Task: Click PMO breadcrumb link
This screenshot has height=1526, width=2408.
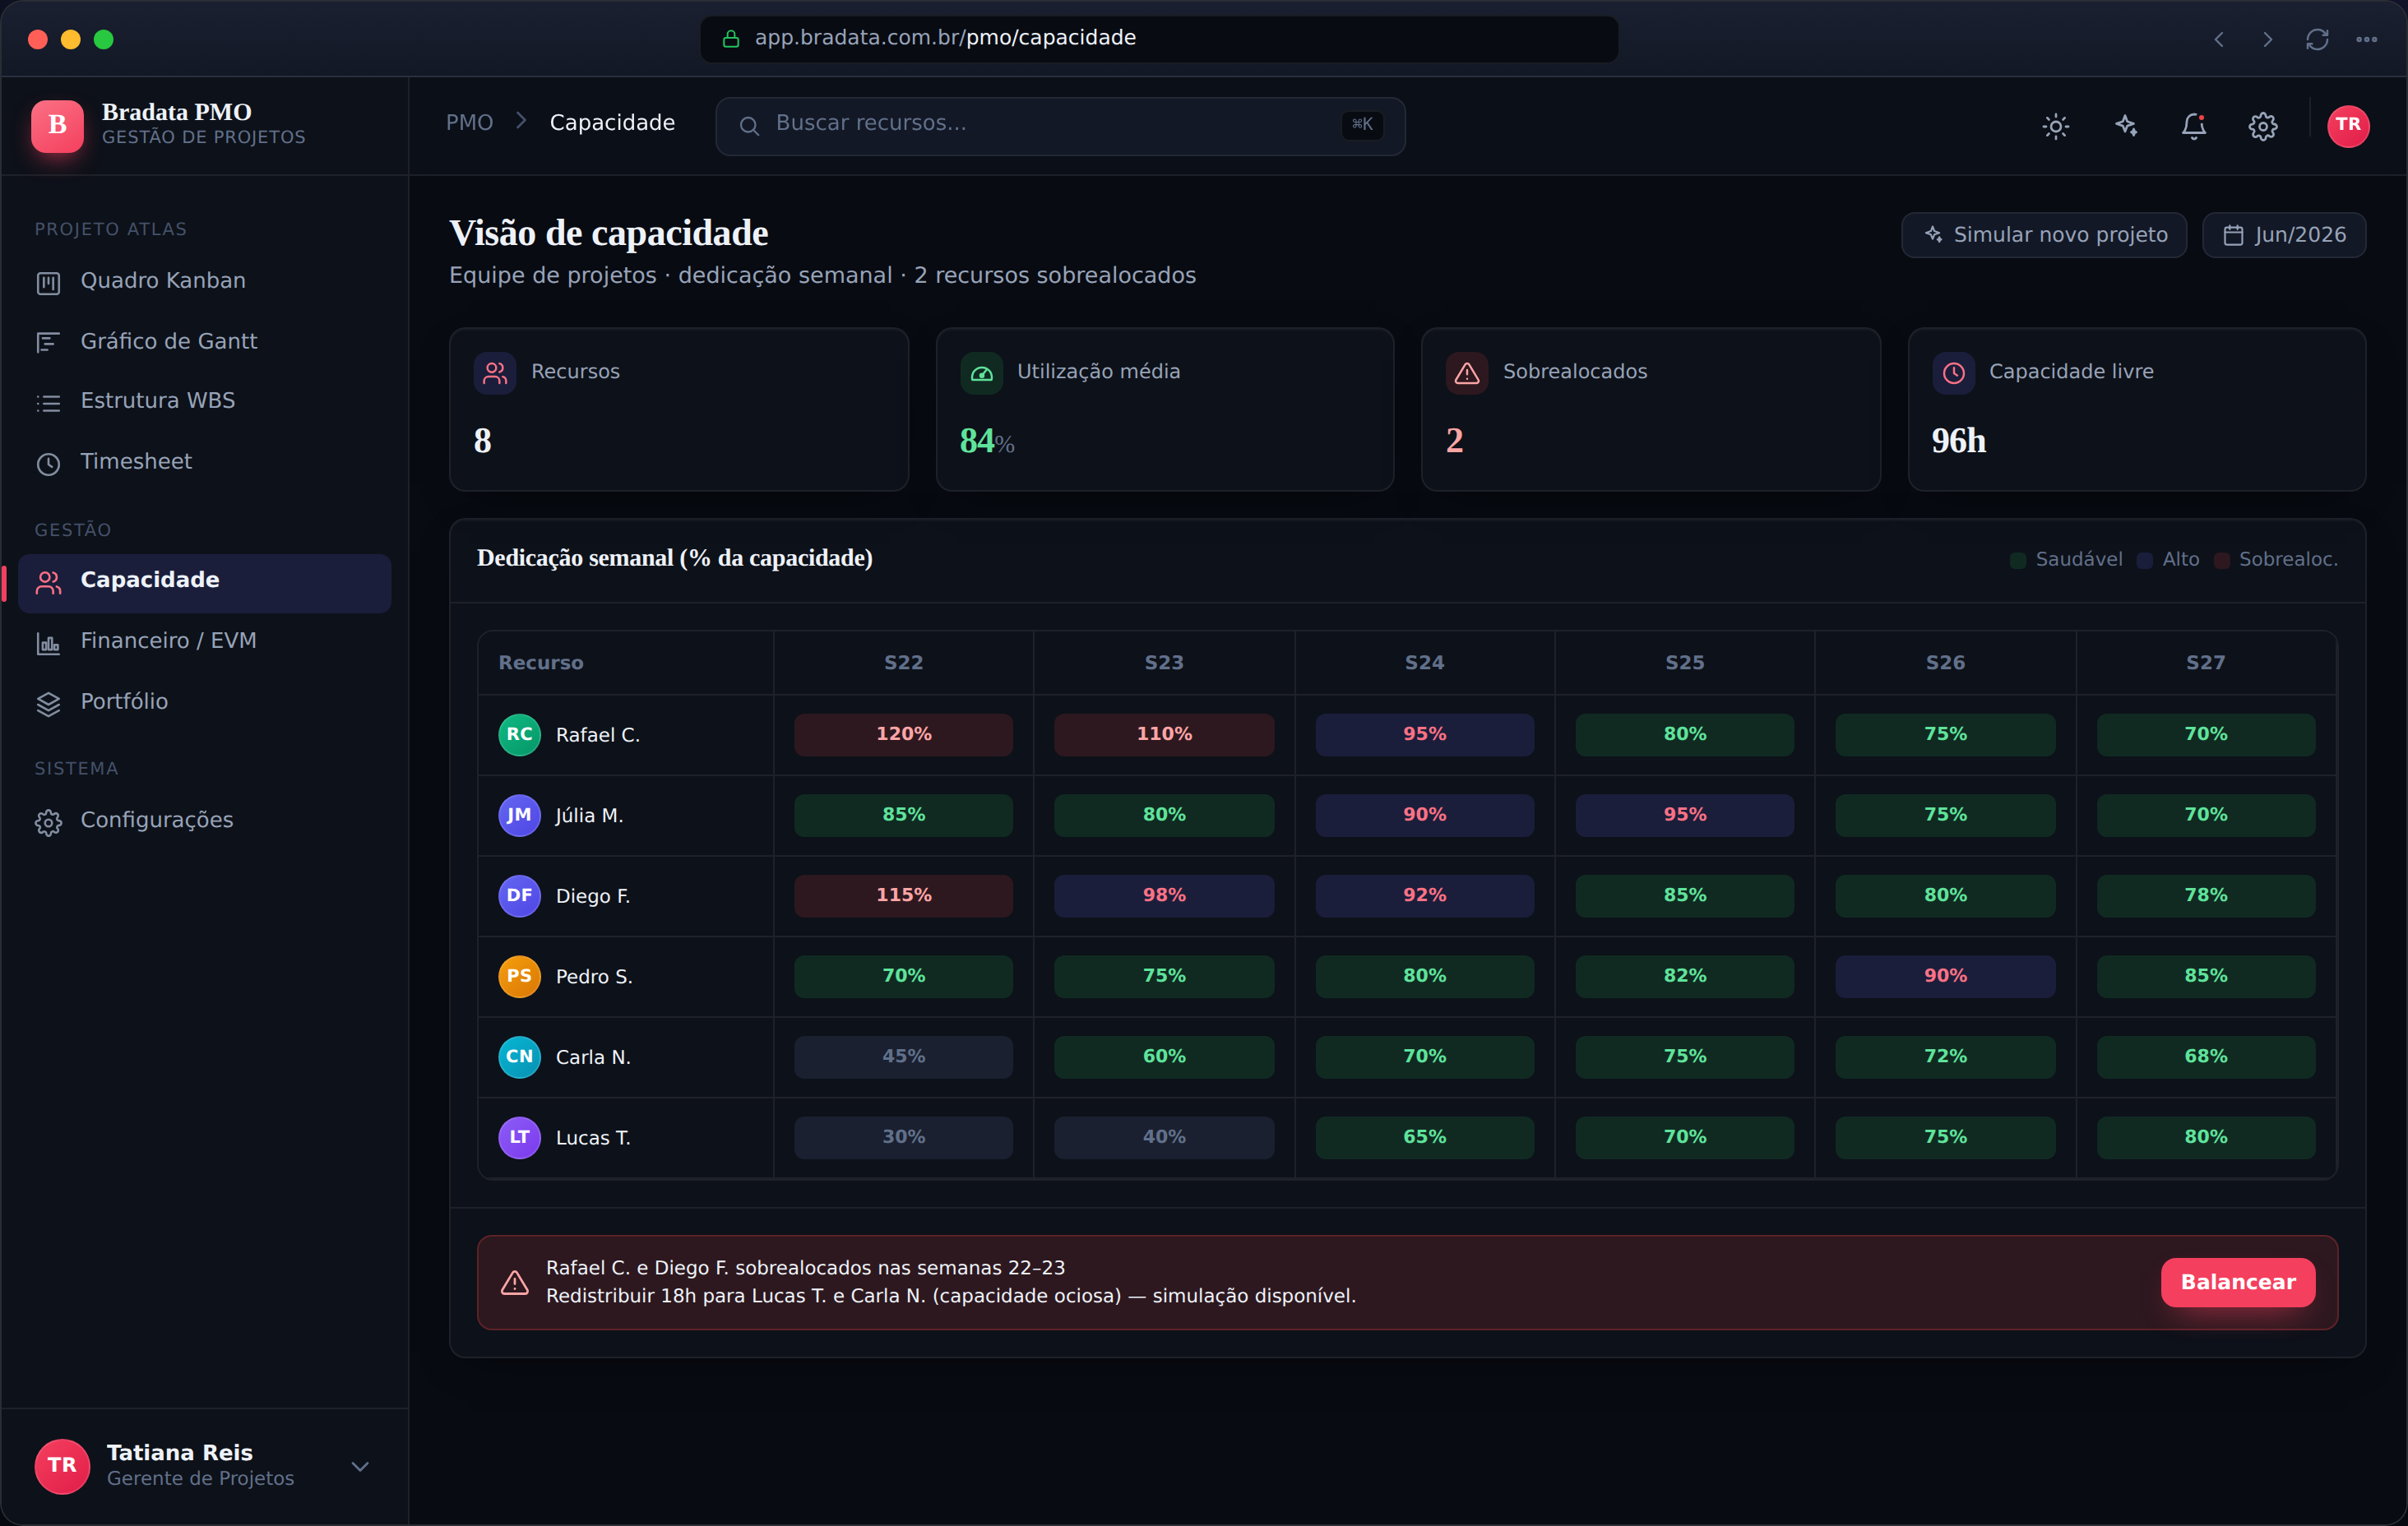Action: pos(469,123)
